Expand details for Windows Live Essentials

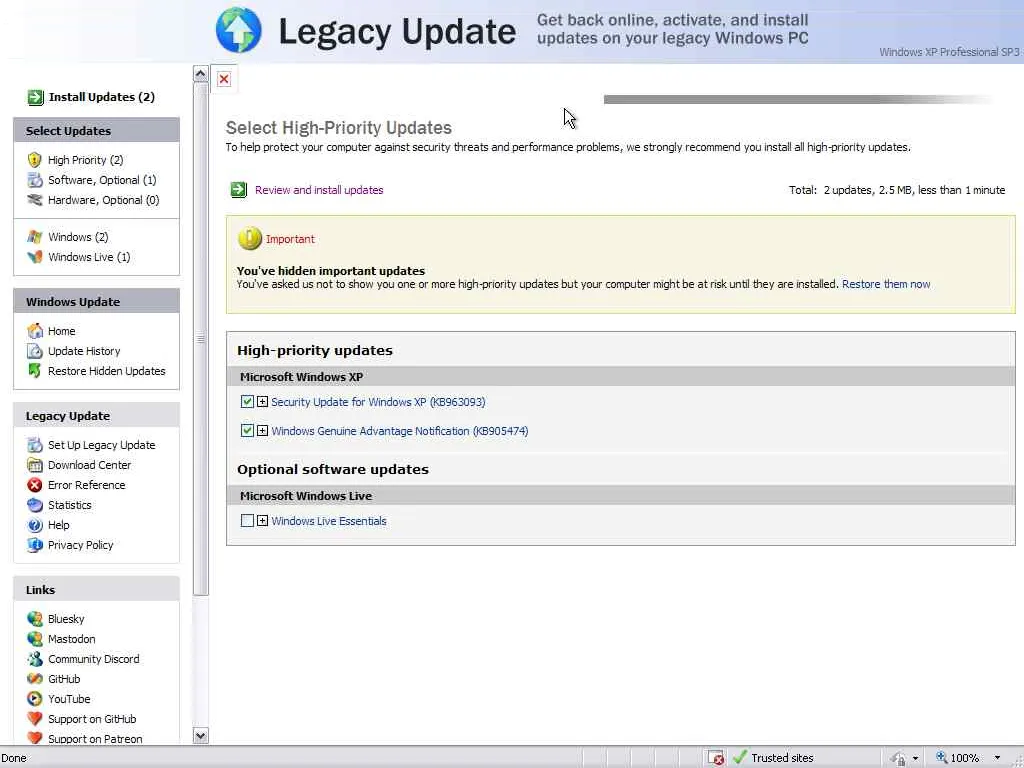[x=263, y=521]
